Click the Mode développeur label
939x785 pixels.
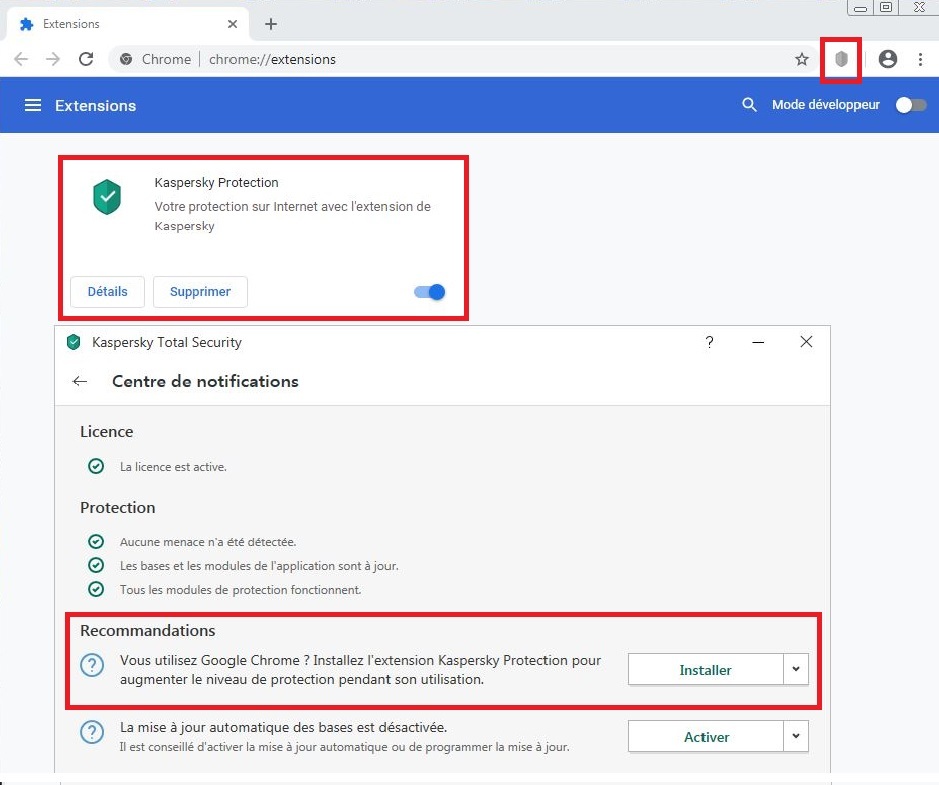826,105
